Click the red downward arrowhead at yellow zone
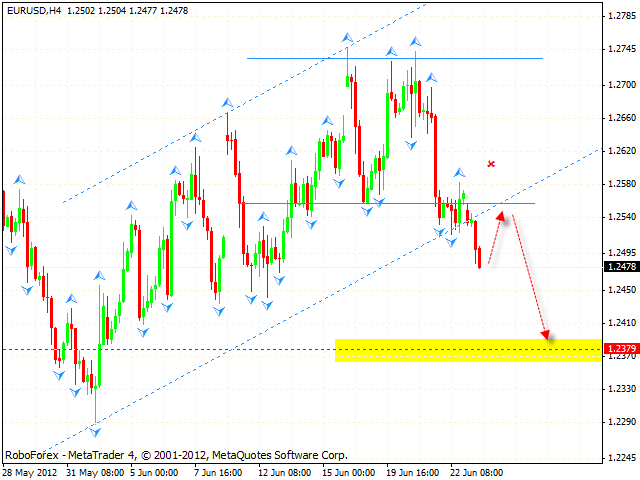 point(547,334)
